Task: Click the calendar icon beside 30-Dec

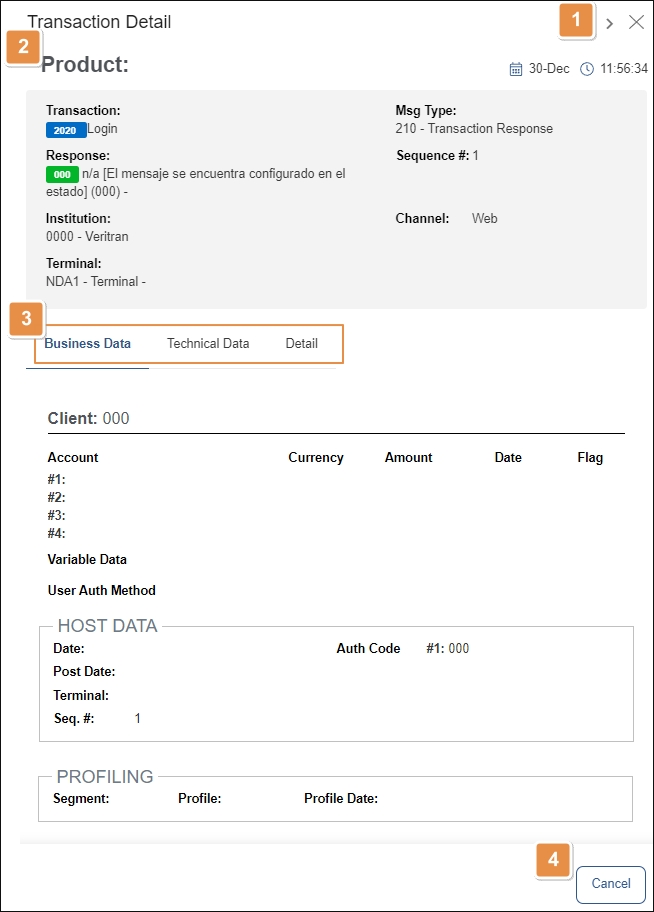Action: coord(516,69)
